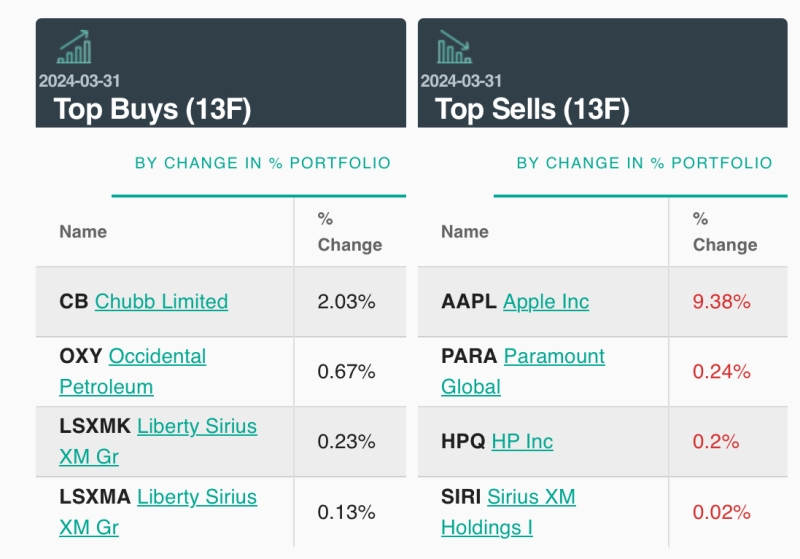Open the Apple Inc link
The image size is (800, 559).
(546, 301)
